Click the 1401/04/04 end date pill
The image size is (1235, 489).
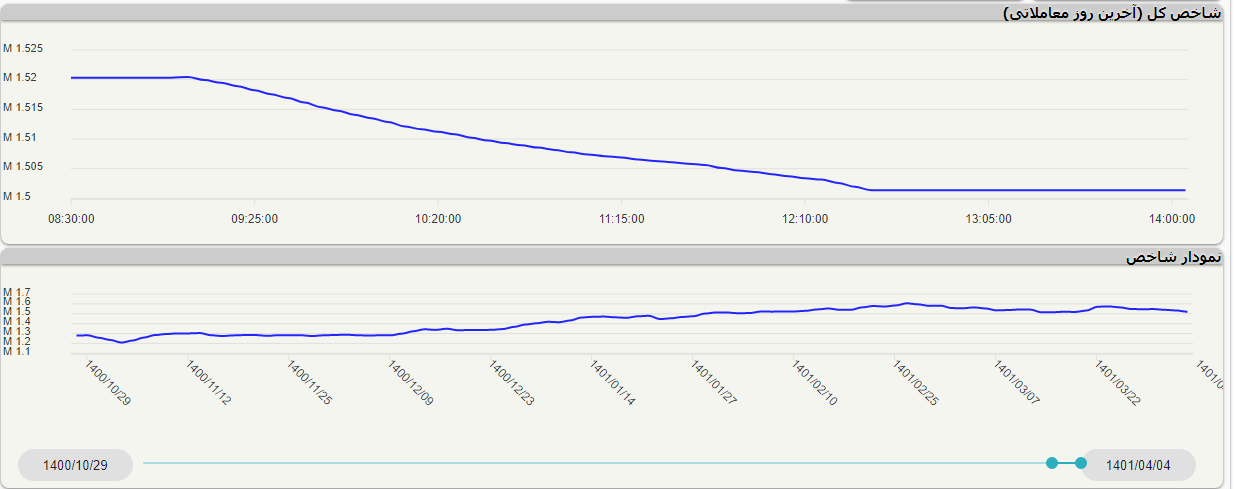coord(1138,465)
